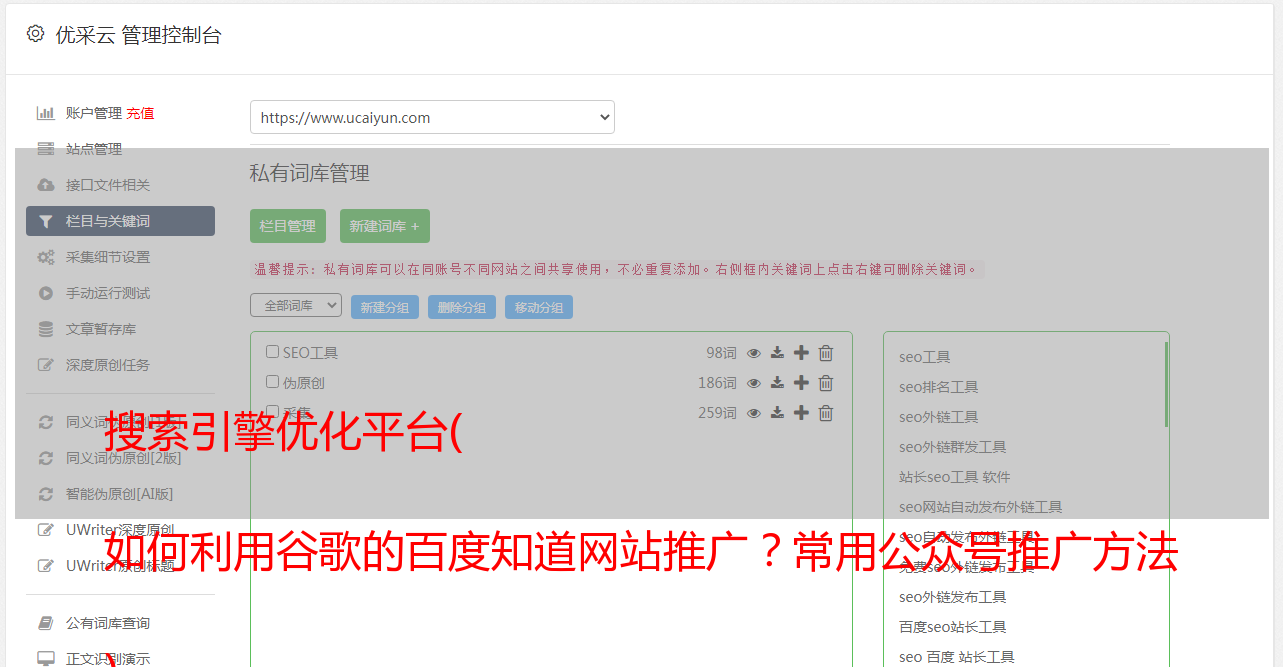Screen dimensions: 1283x667
Task: Open 栏目与关键词 in the sidebar
Action: coord(120,221)
